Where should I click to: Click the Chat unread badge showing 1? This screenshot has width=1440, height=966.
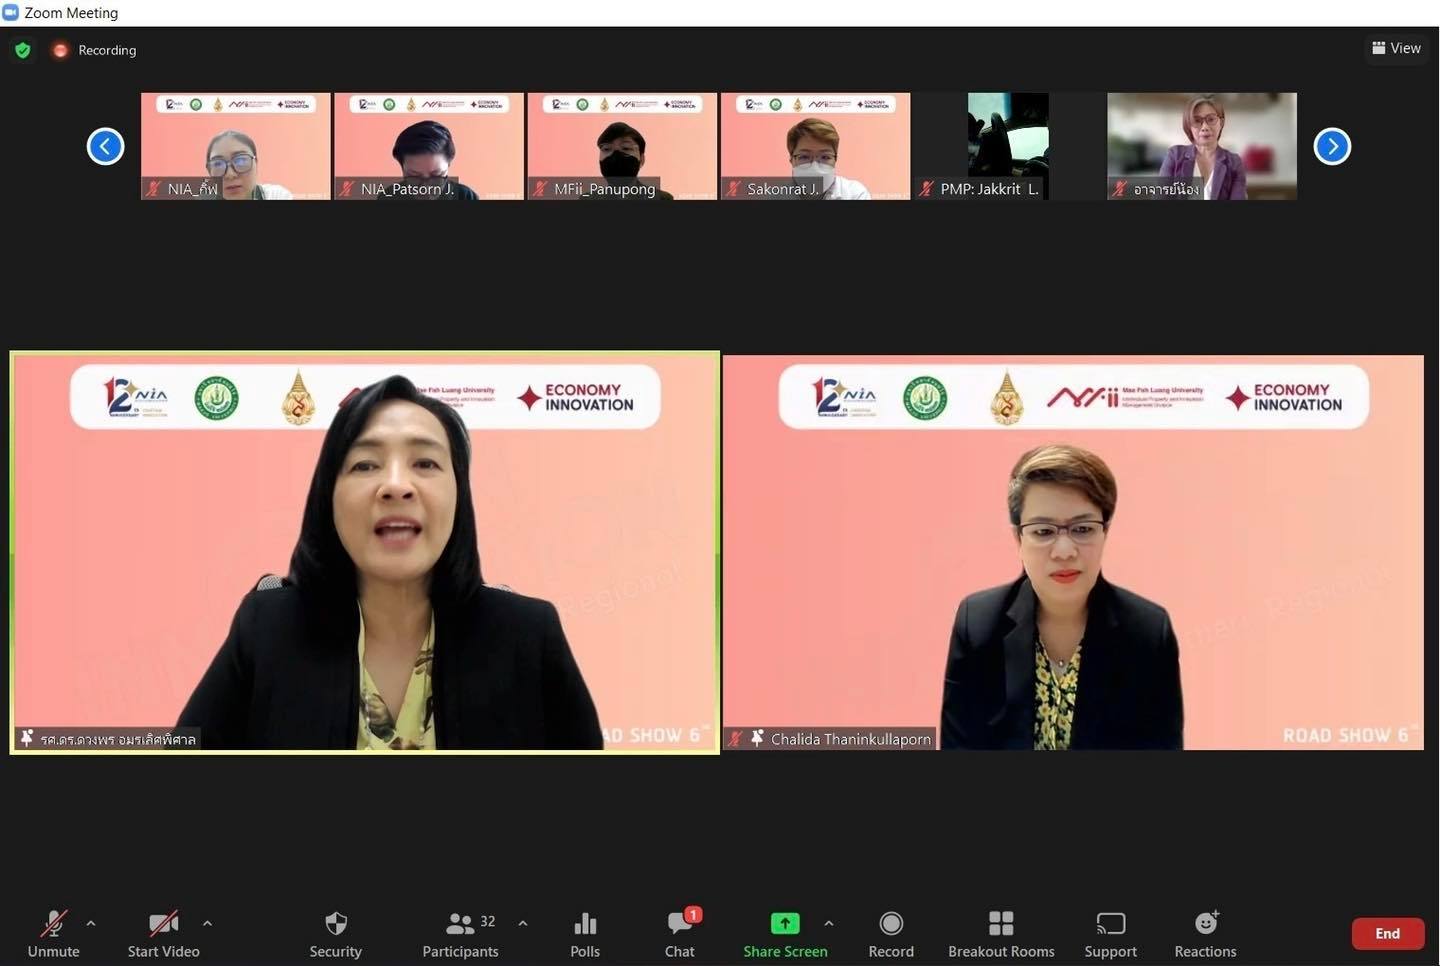[x=693, y=914]
